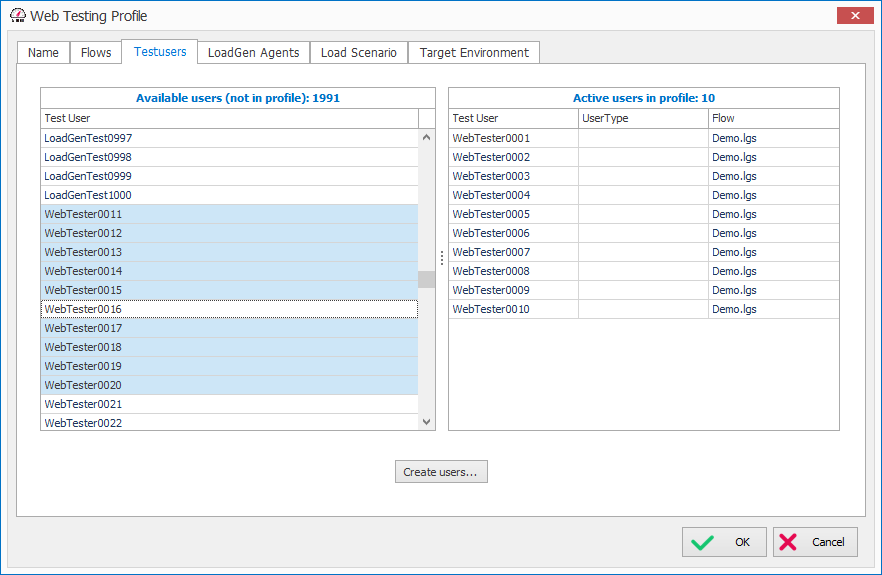Select WebTester0017 row
The width and height of the screenshot is (882, 575).
[x=230, y=328]
